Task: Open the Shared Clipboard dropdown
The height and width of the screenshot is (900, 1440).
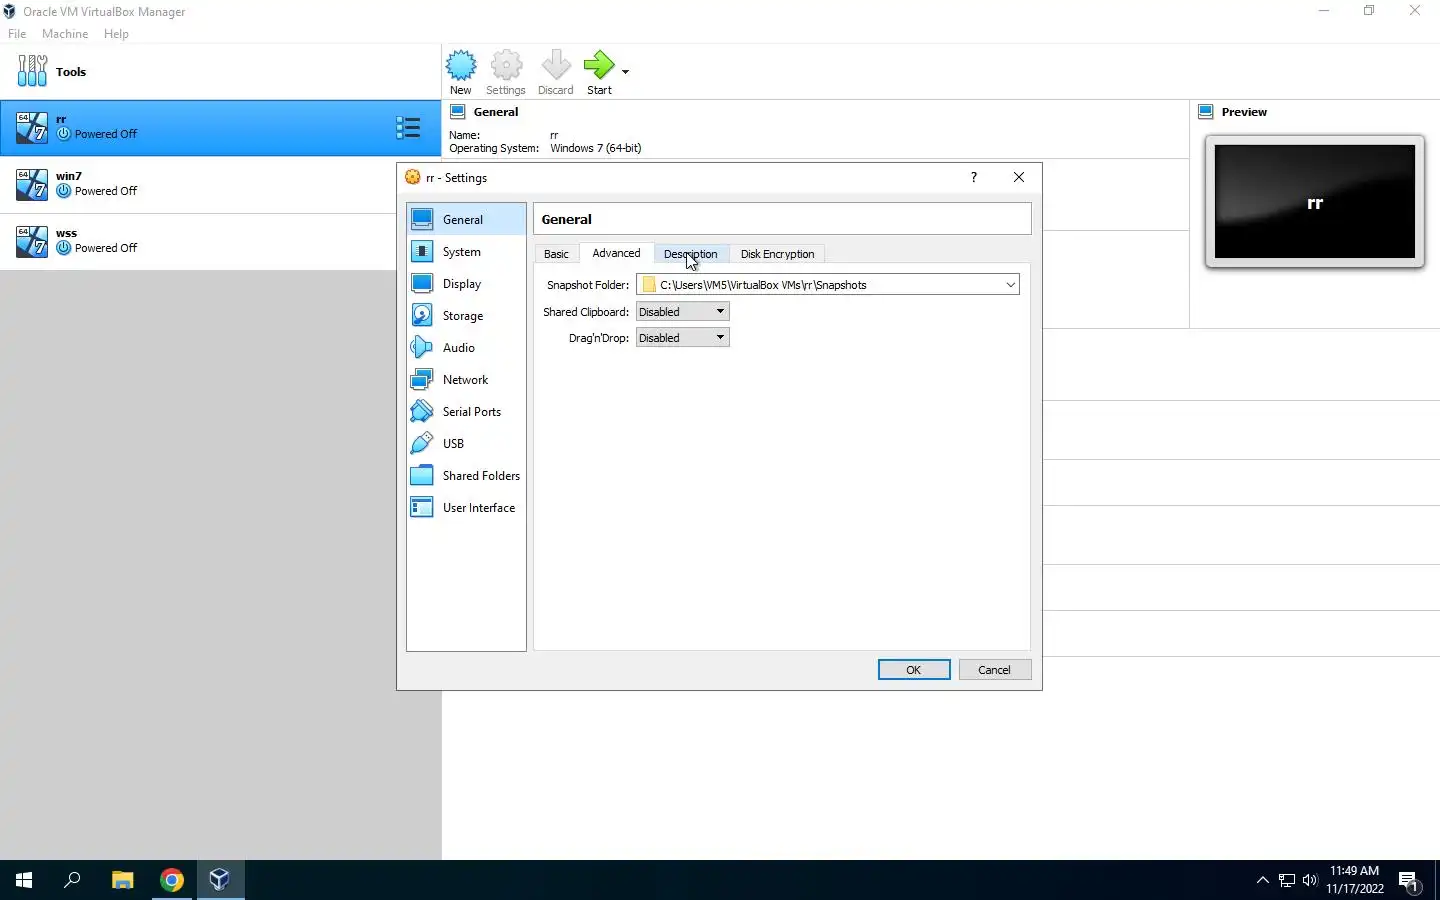Action: pyautogui.click(x=682, y=312)
